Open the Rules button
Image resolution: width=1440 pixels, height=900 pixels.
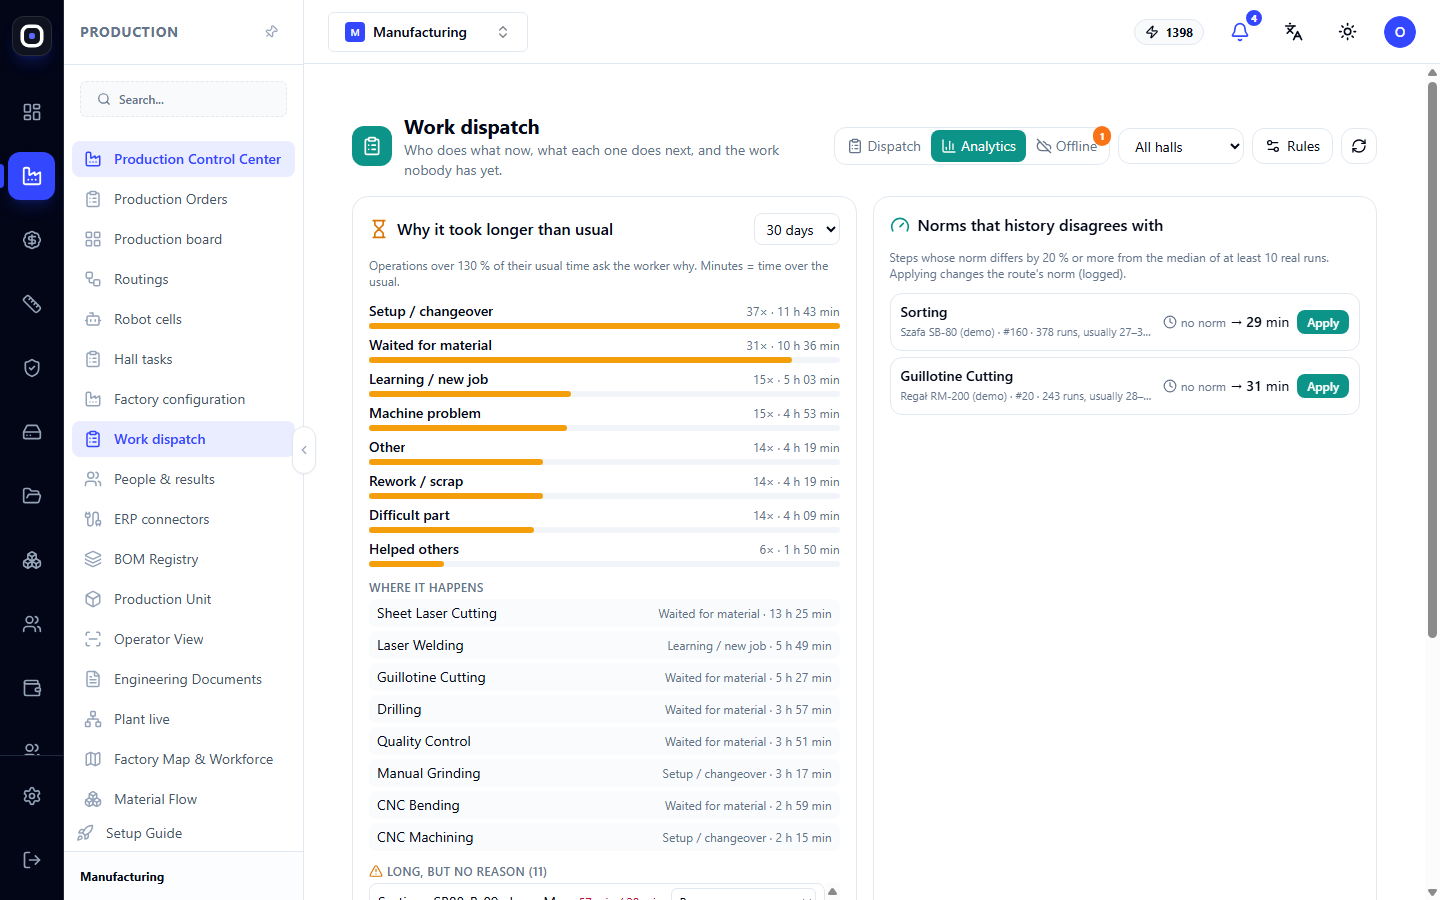pyautogui.click(x=1292, y=146)
